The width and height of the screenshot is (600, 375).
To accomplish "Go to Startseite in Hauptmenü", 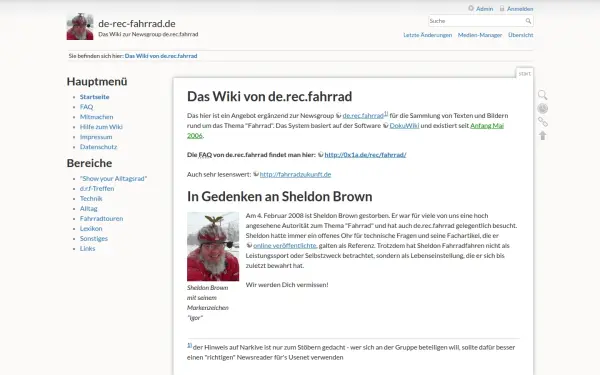I will pos(95,97).
